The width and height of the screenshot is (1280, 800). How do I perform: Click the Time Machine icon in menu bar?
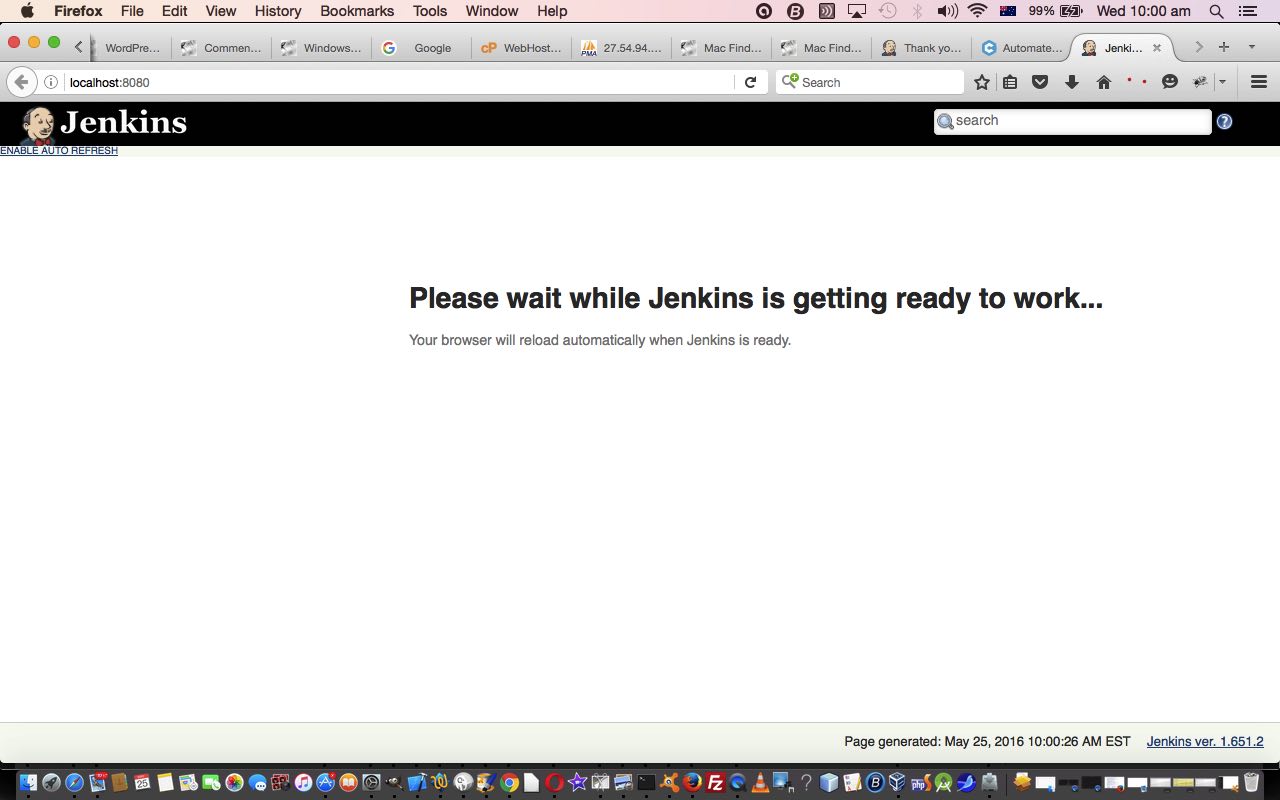pyautogui.click(x=887, y=11)
